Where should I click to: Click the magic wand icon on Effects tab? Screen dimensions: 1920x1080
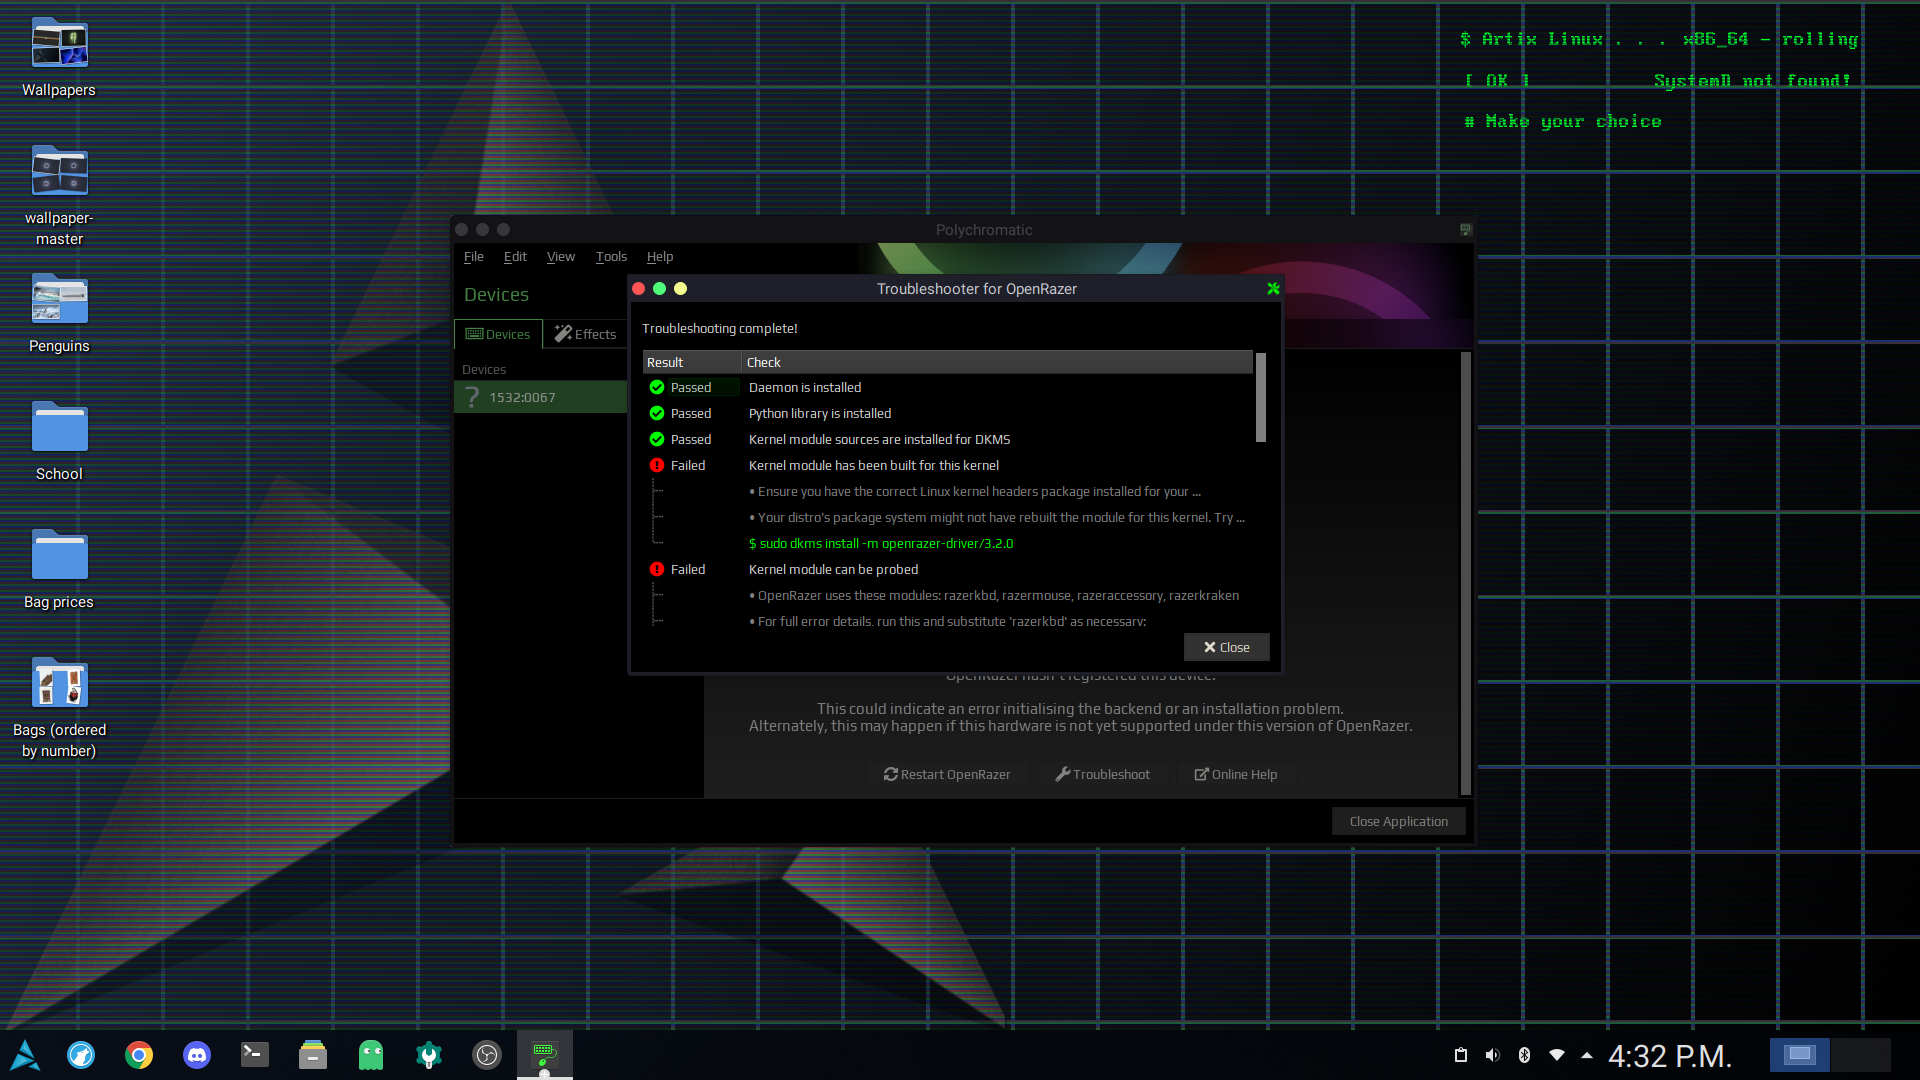pyautogui.click(x=563, y=334)
